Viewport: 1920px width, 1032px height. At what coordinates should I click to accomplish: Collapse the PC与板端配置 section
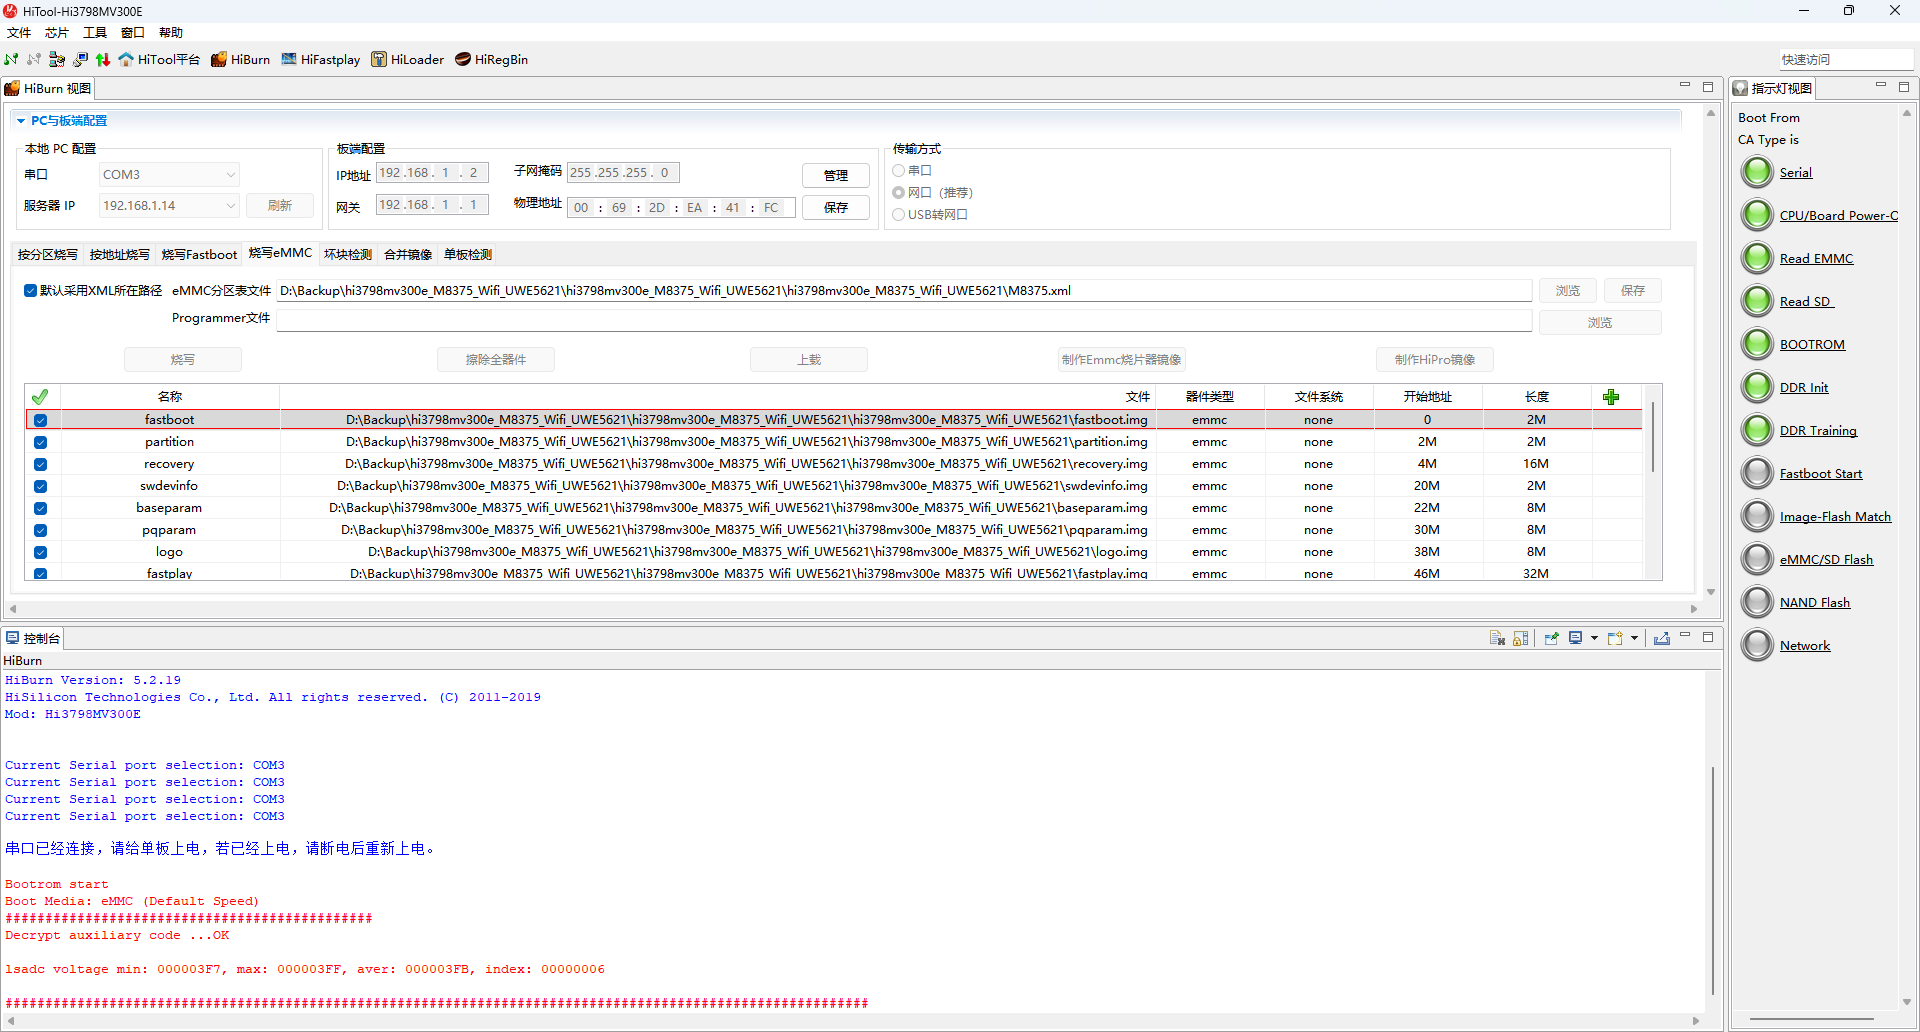[x=21, y=121]
